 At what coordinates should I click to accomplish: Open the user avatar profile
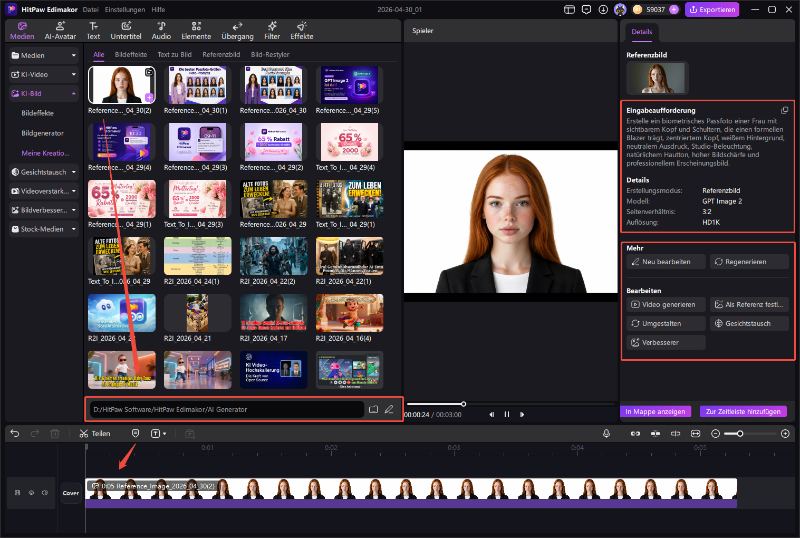[x=620, y=10]
